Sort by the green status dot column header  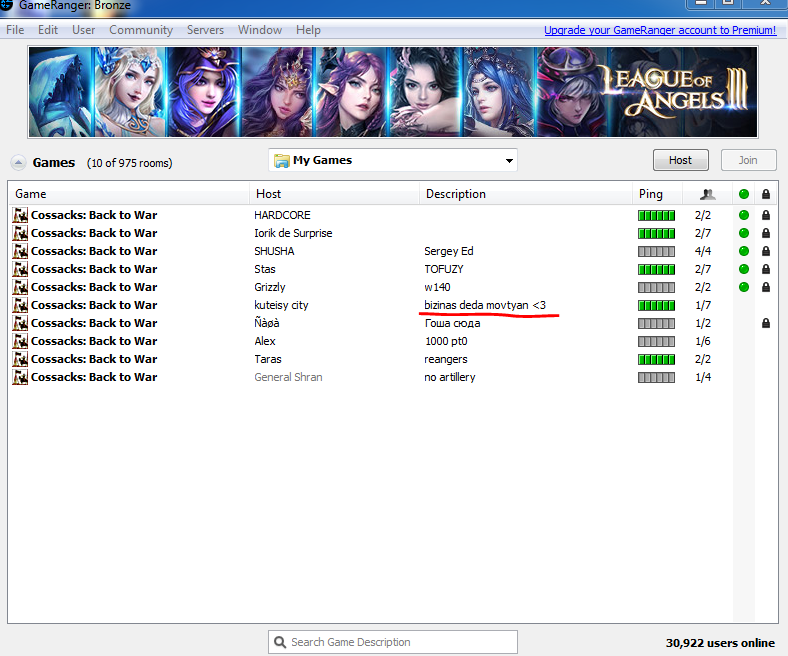point(744,194)
